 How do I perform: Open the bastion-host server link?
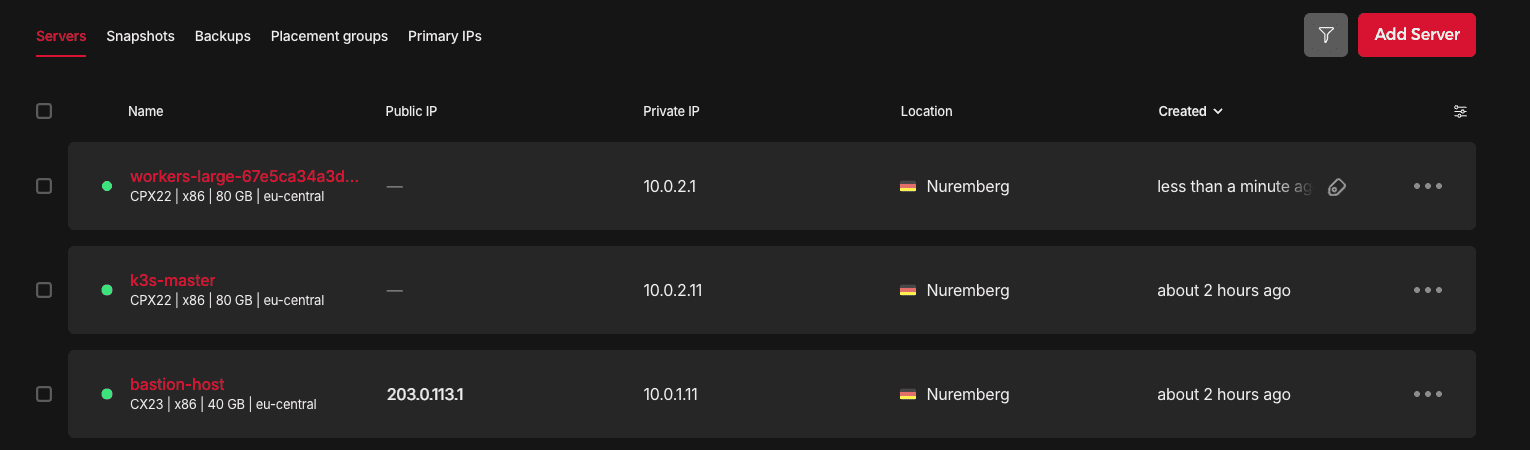pyautogui.click(x=177, y=384)
